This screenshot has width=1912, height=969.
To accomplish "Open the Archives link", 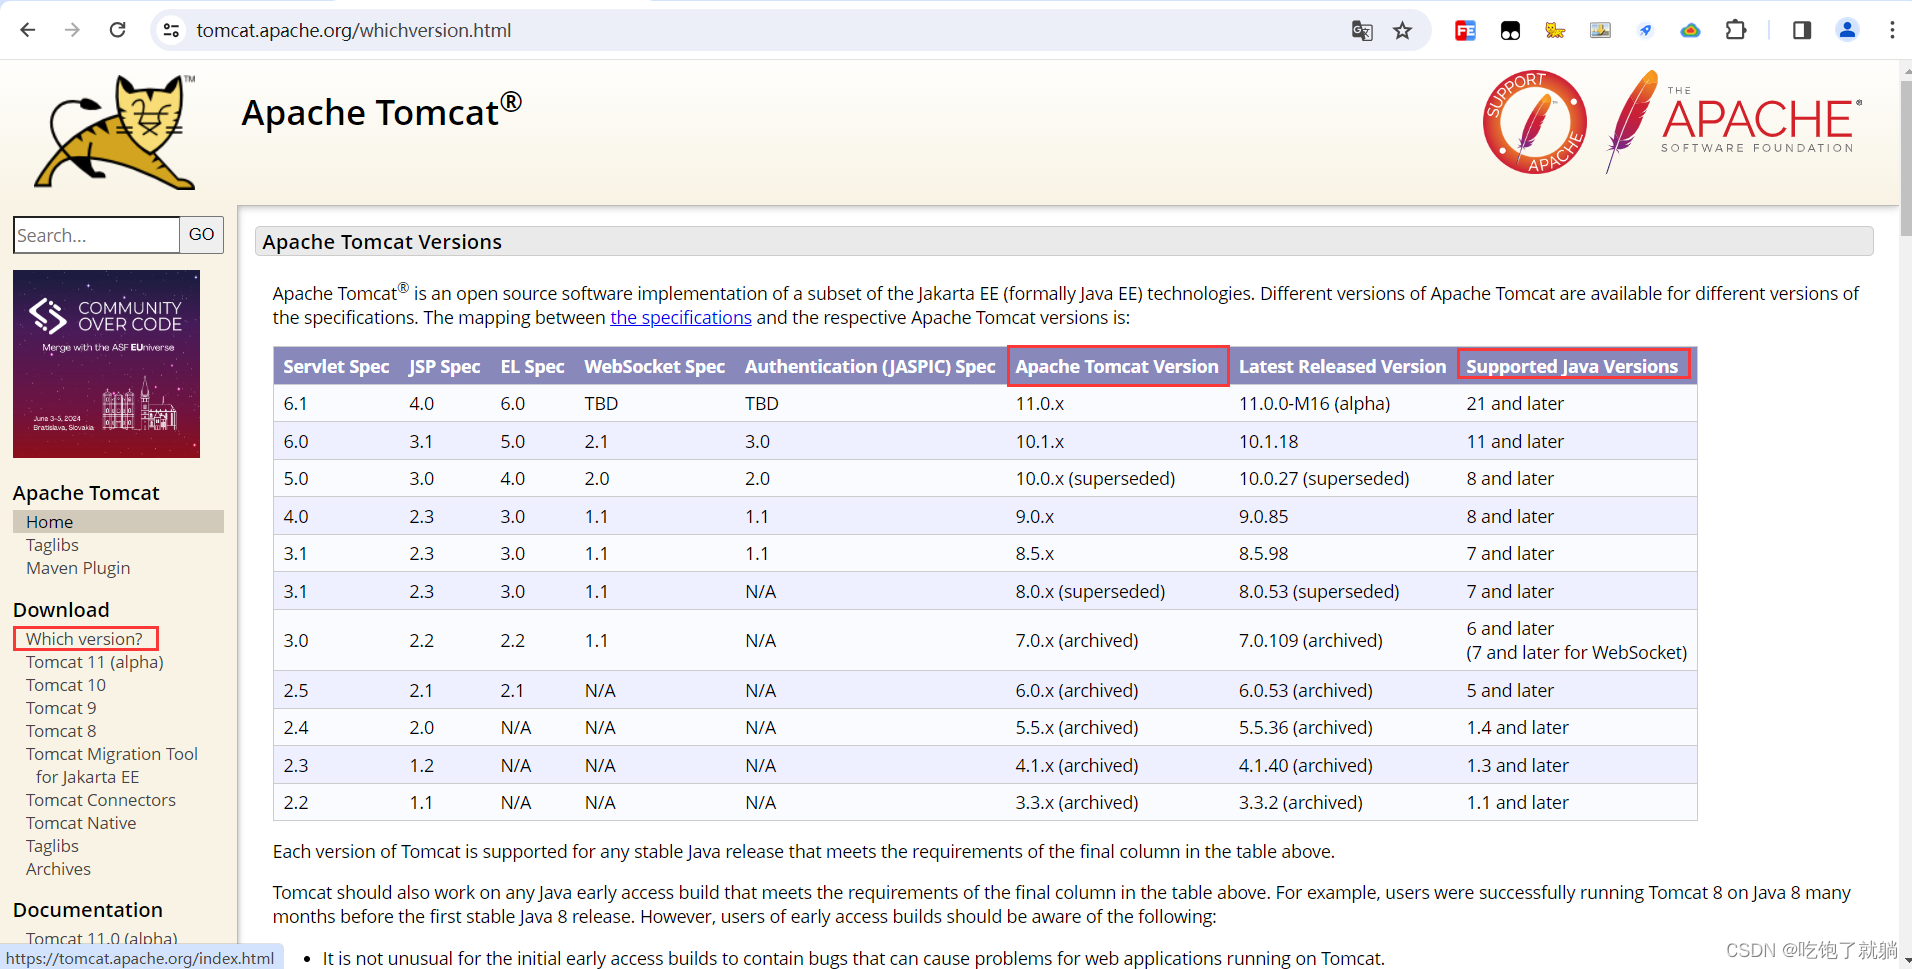I will (x=58, y=869).
